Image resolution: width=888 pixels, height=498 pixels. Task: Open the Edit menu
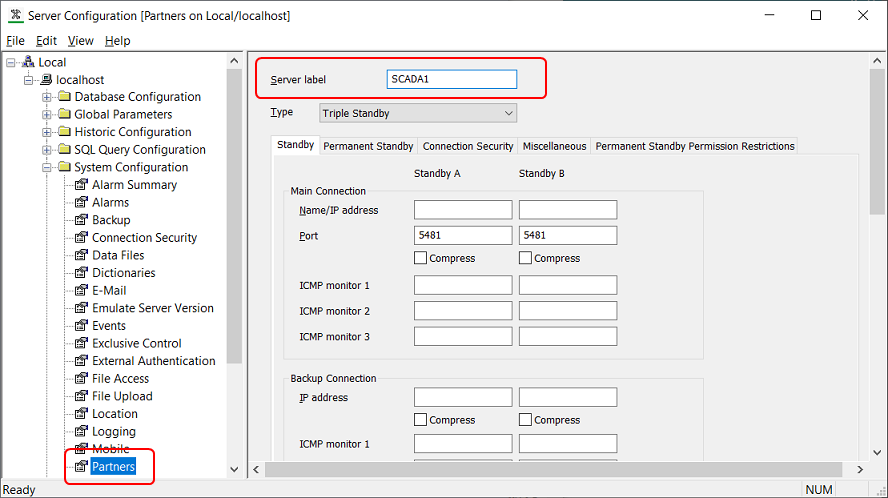[46, 41]
